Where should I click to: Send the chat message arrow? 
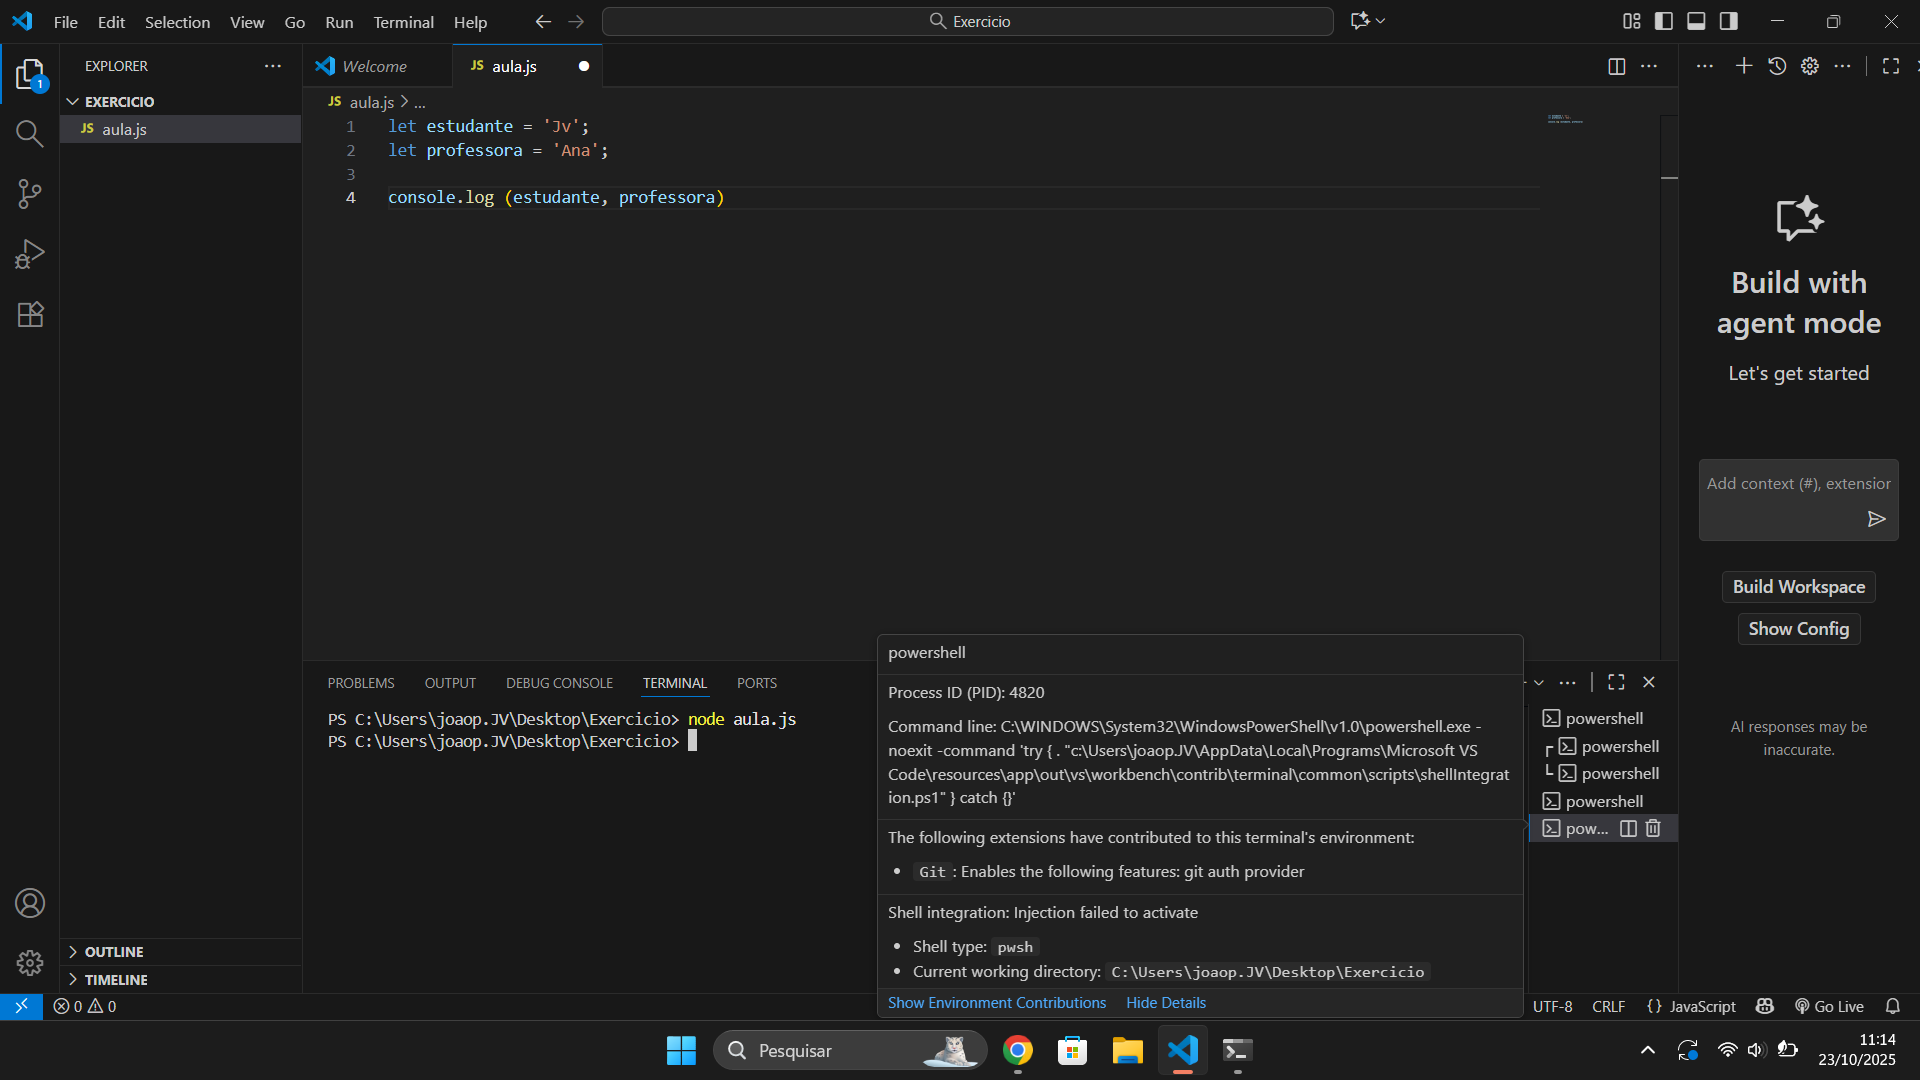click(x=1876, y=519)
